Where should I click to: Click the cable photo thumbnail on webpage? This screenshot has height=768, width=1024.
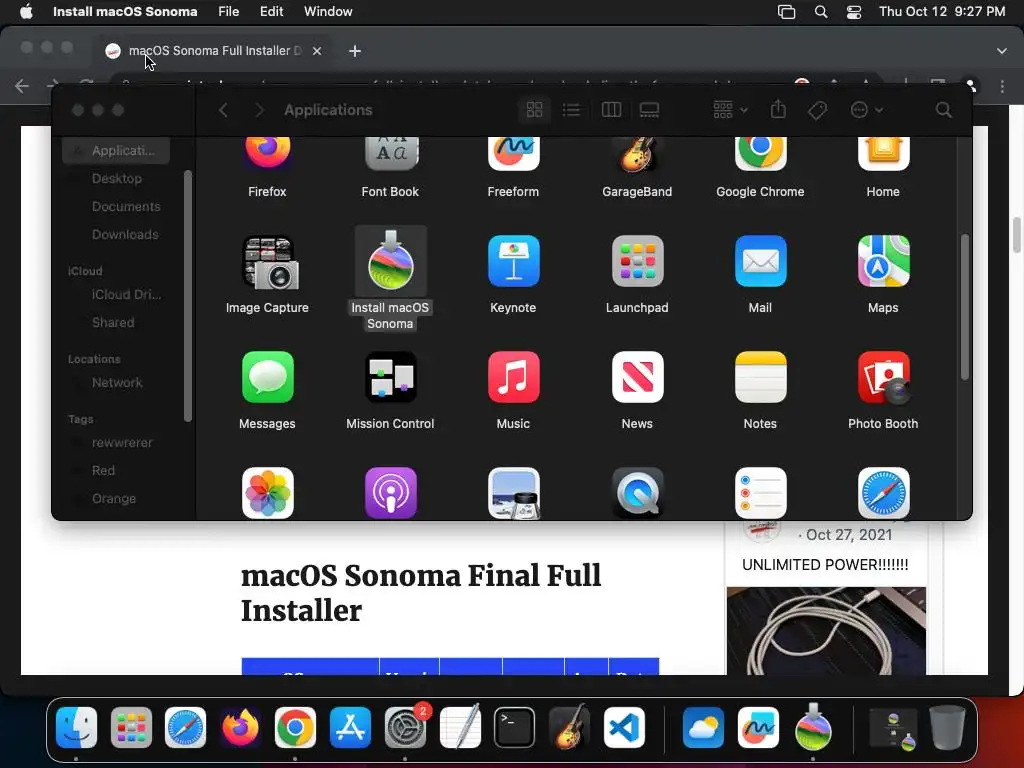[826, 631]
